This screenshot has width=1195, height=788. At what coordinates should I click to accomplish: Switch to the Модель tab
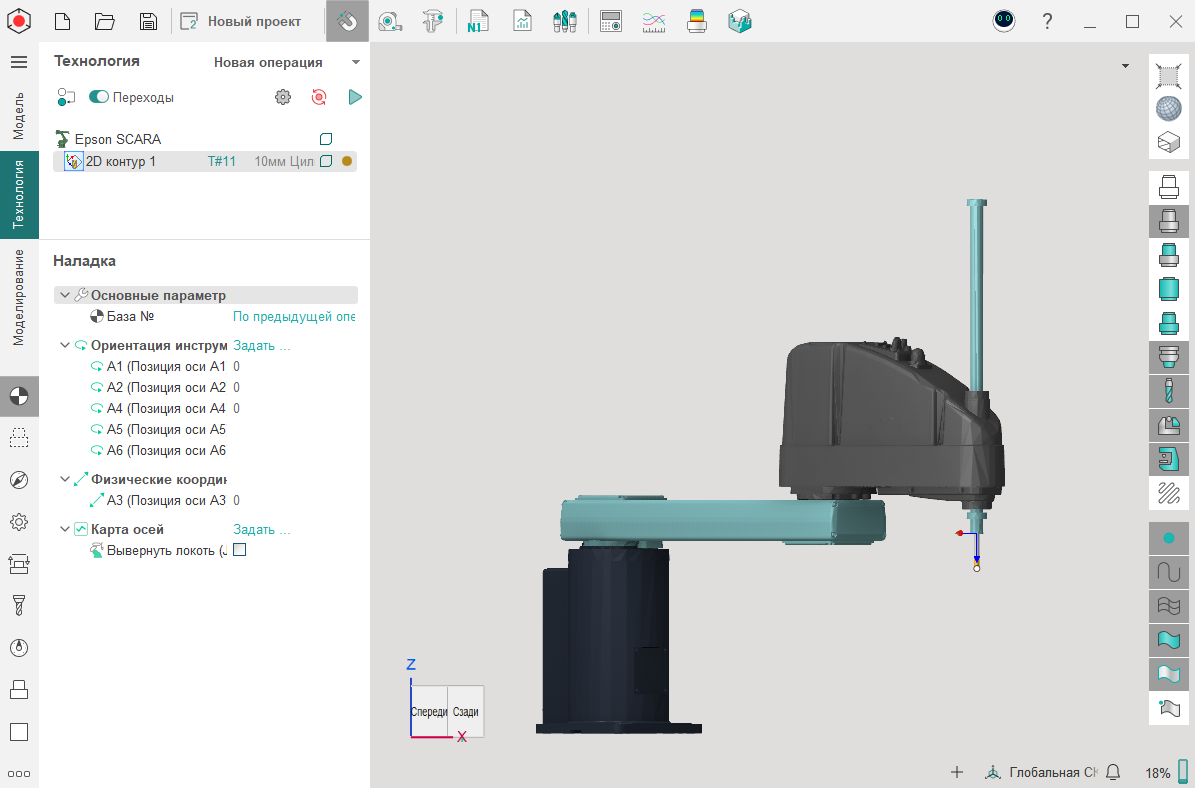[18, 115]
